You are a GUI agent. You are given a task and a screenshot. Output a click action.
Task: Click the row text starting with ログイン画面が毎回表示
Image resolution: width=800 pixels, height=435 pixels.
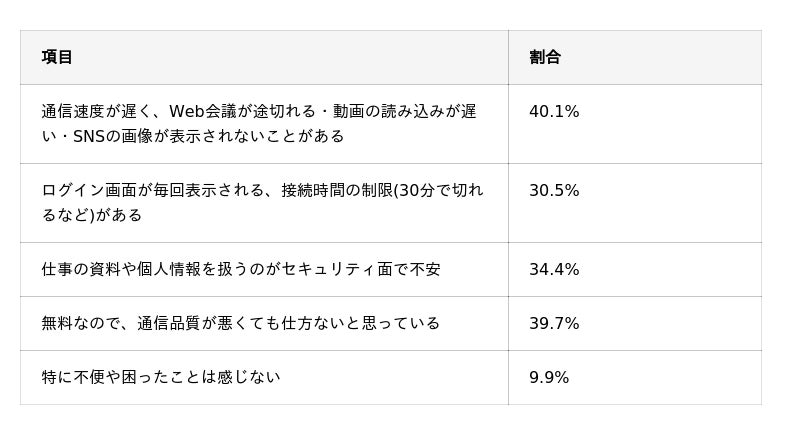point(262,203)
